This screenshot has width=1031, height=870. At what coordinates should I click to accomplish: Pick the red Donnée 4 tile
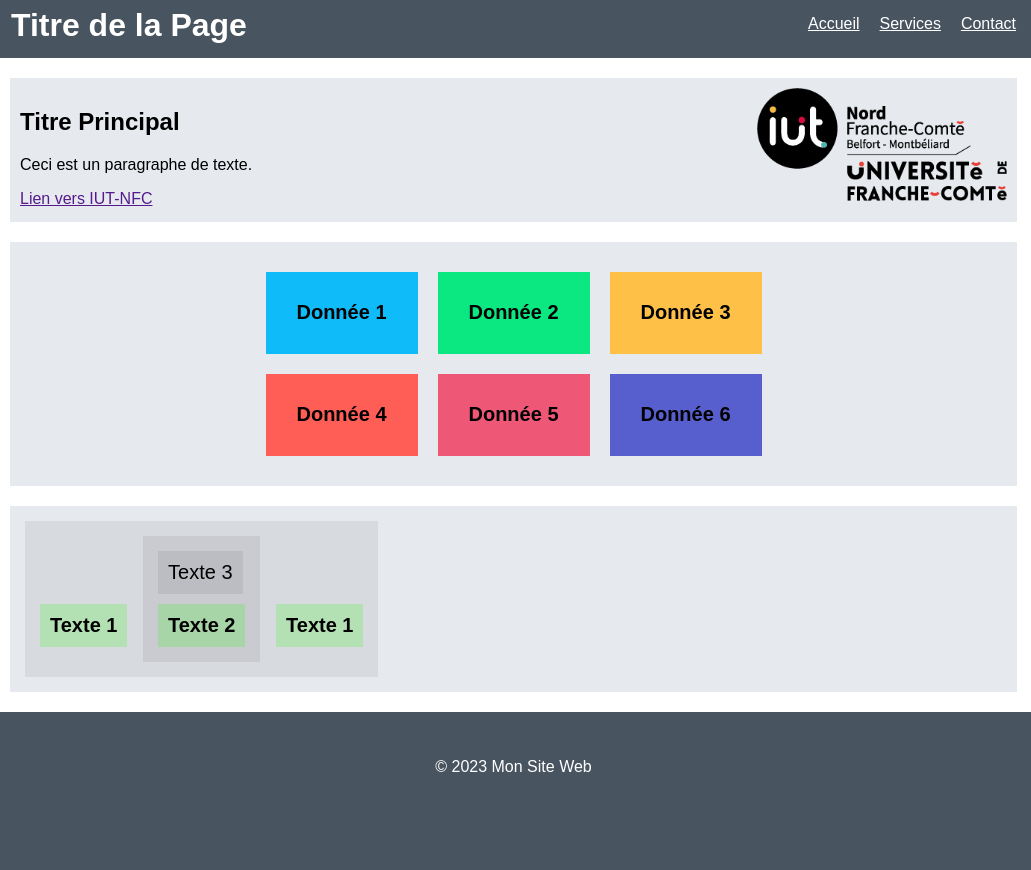click(342, 415)
